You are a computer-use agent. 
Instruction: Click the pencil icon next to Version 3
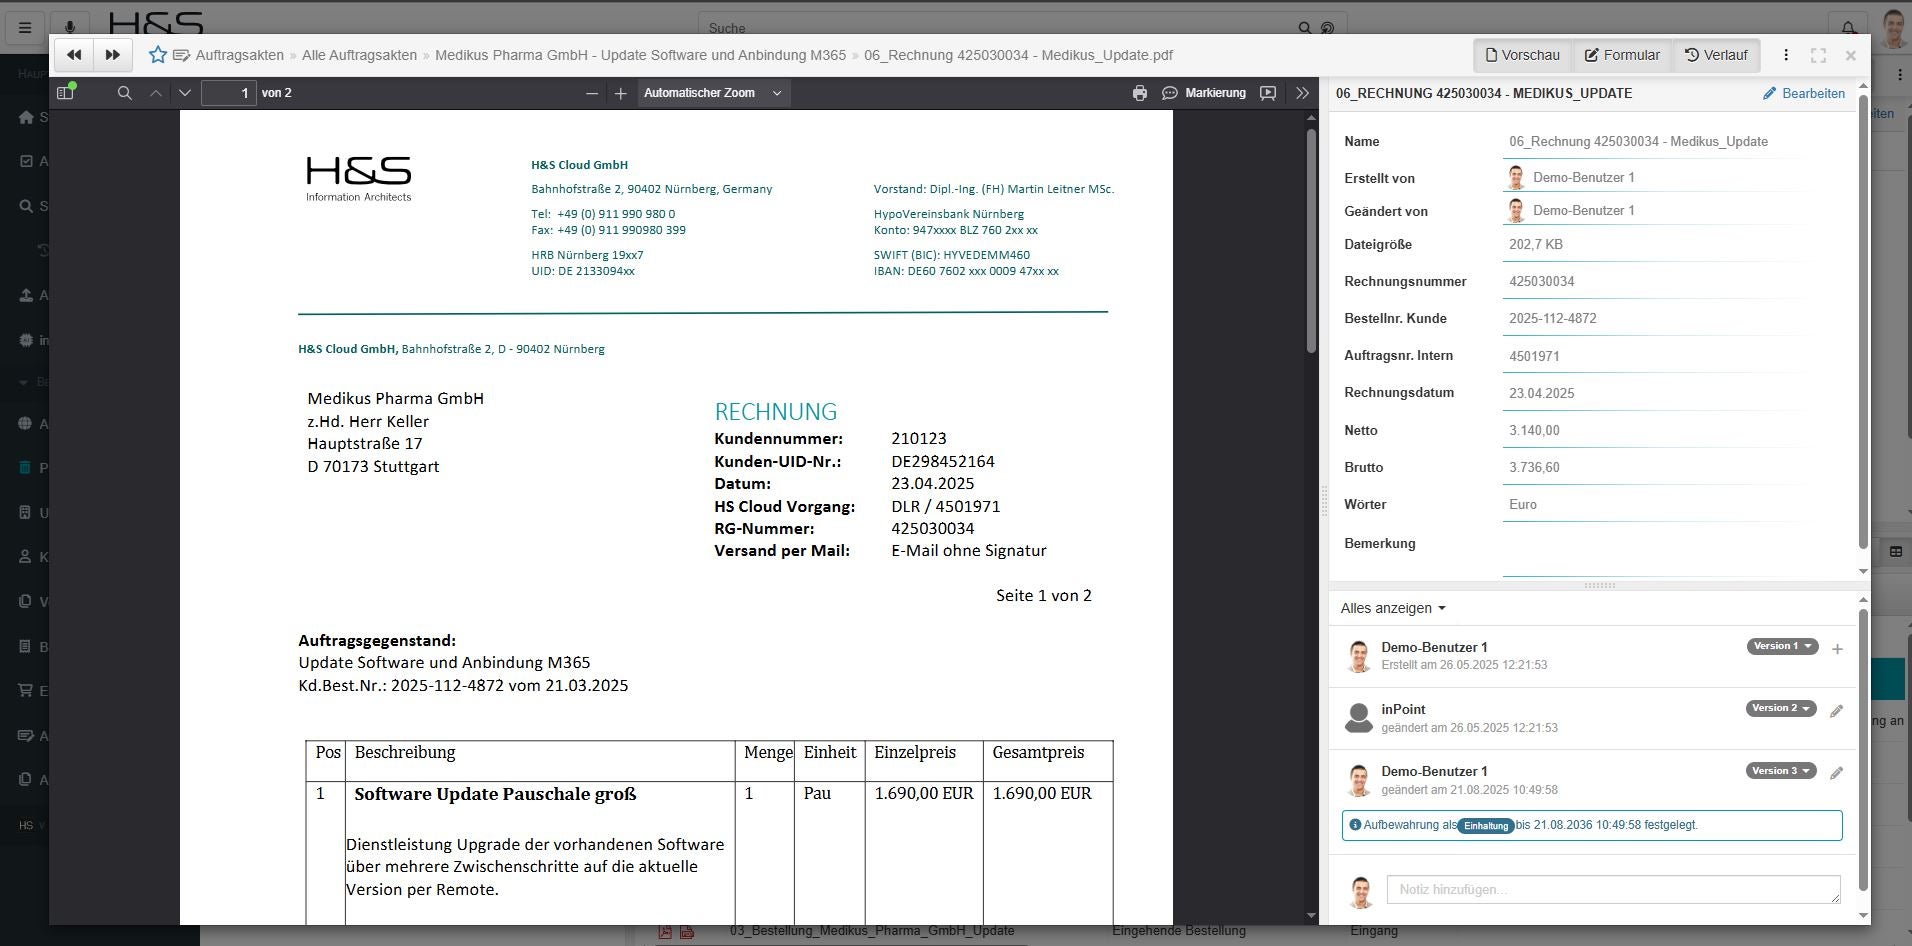pyautogui.click(x=1836, y=773)
